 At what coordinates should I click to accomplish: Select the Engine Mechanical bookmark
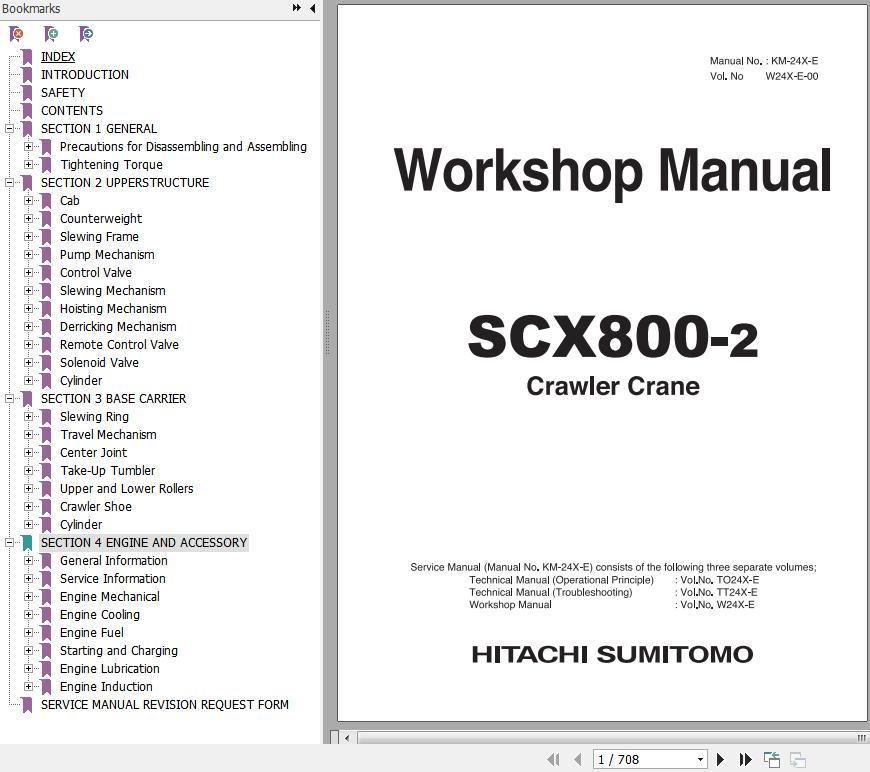(110, 597)
